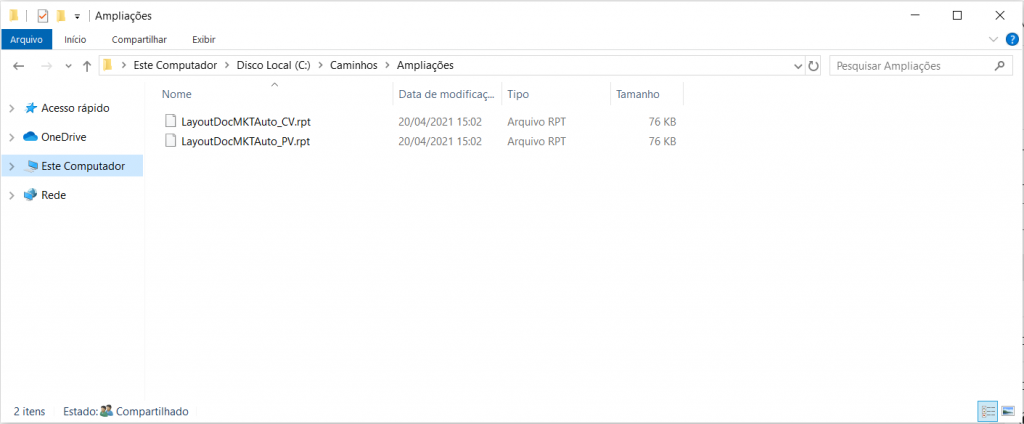
Task: Click Caminhos in the breadcrumb path
Action: 355,66
